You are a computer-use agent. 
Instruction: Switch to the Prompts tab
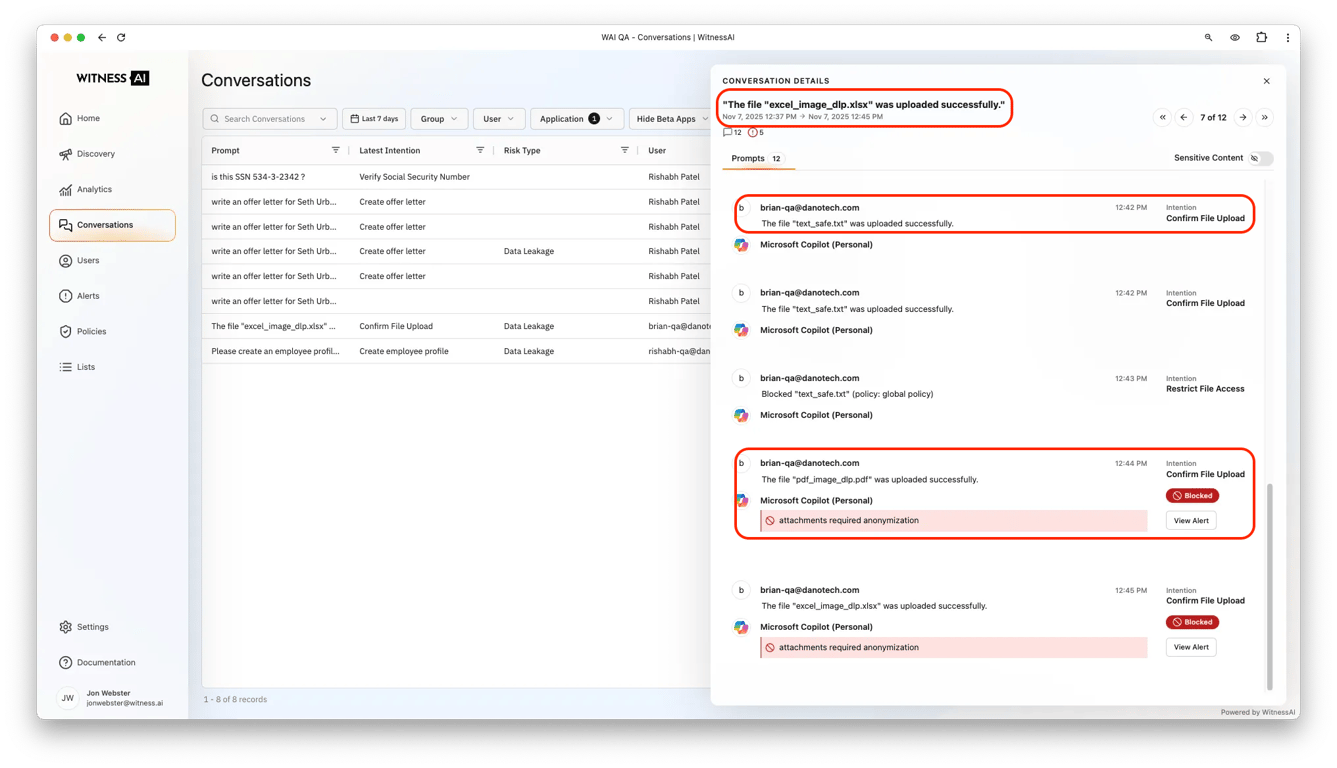click(x=757, y=159)
